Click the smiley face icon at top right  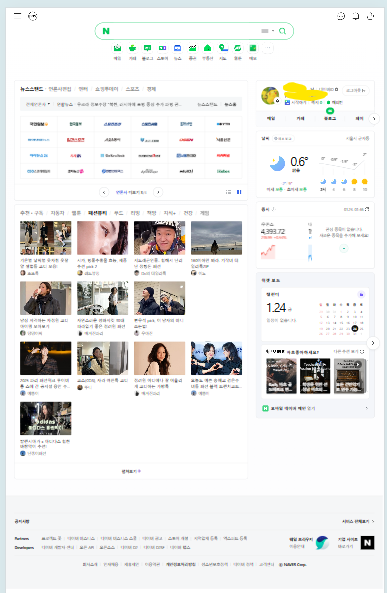341,16
